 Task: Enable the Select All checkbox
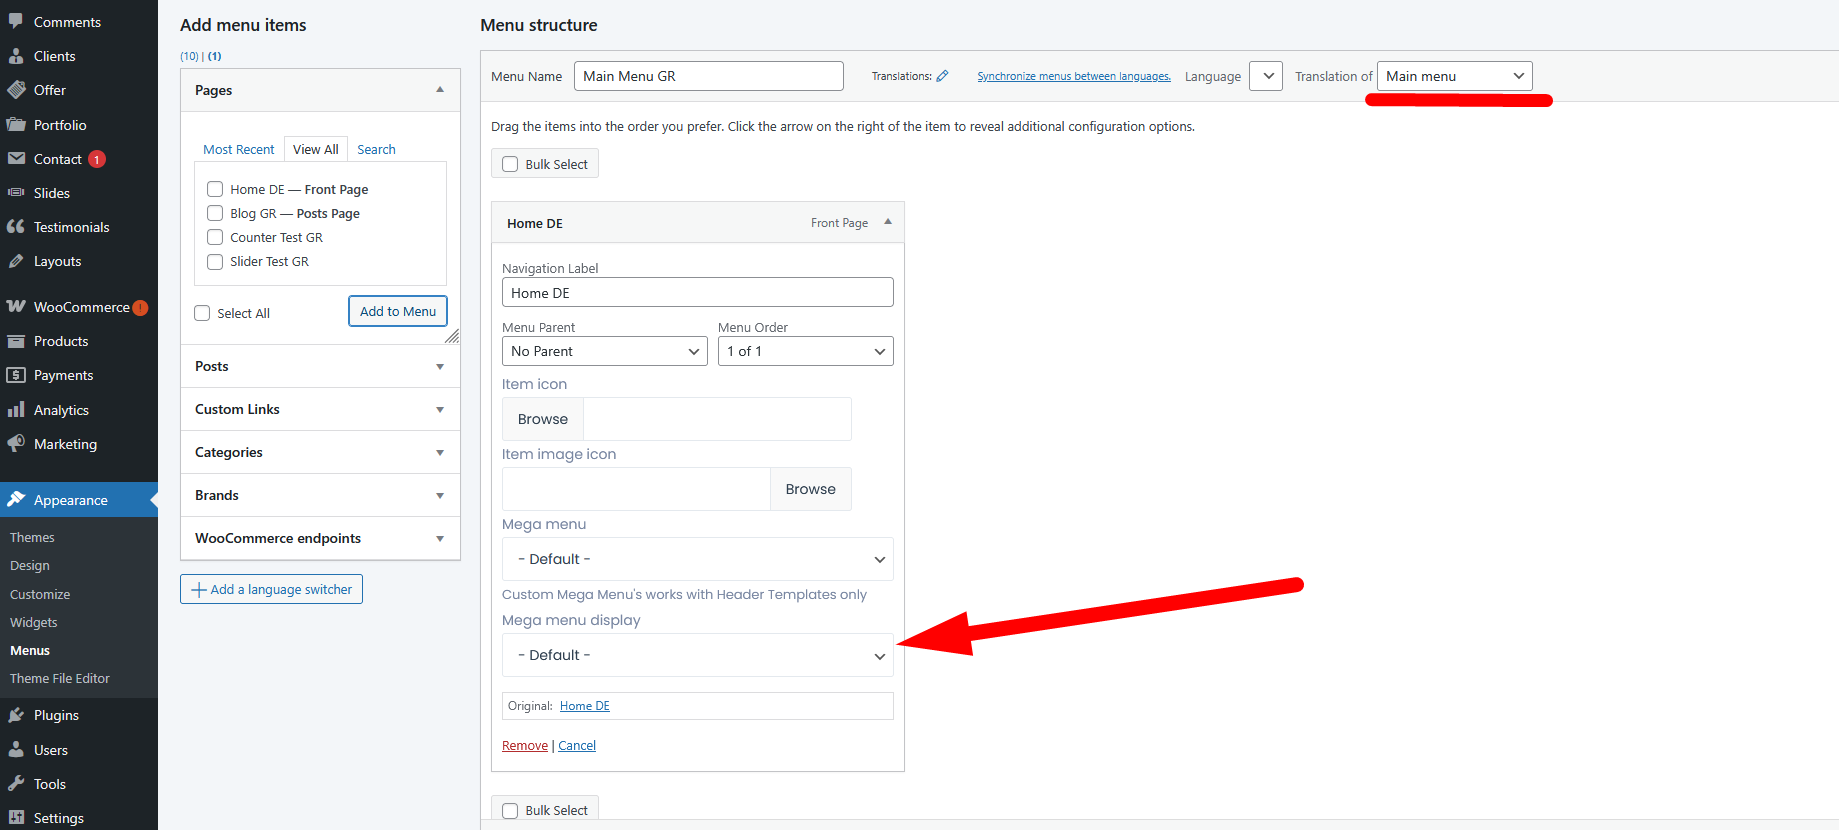(202, 313)
